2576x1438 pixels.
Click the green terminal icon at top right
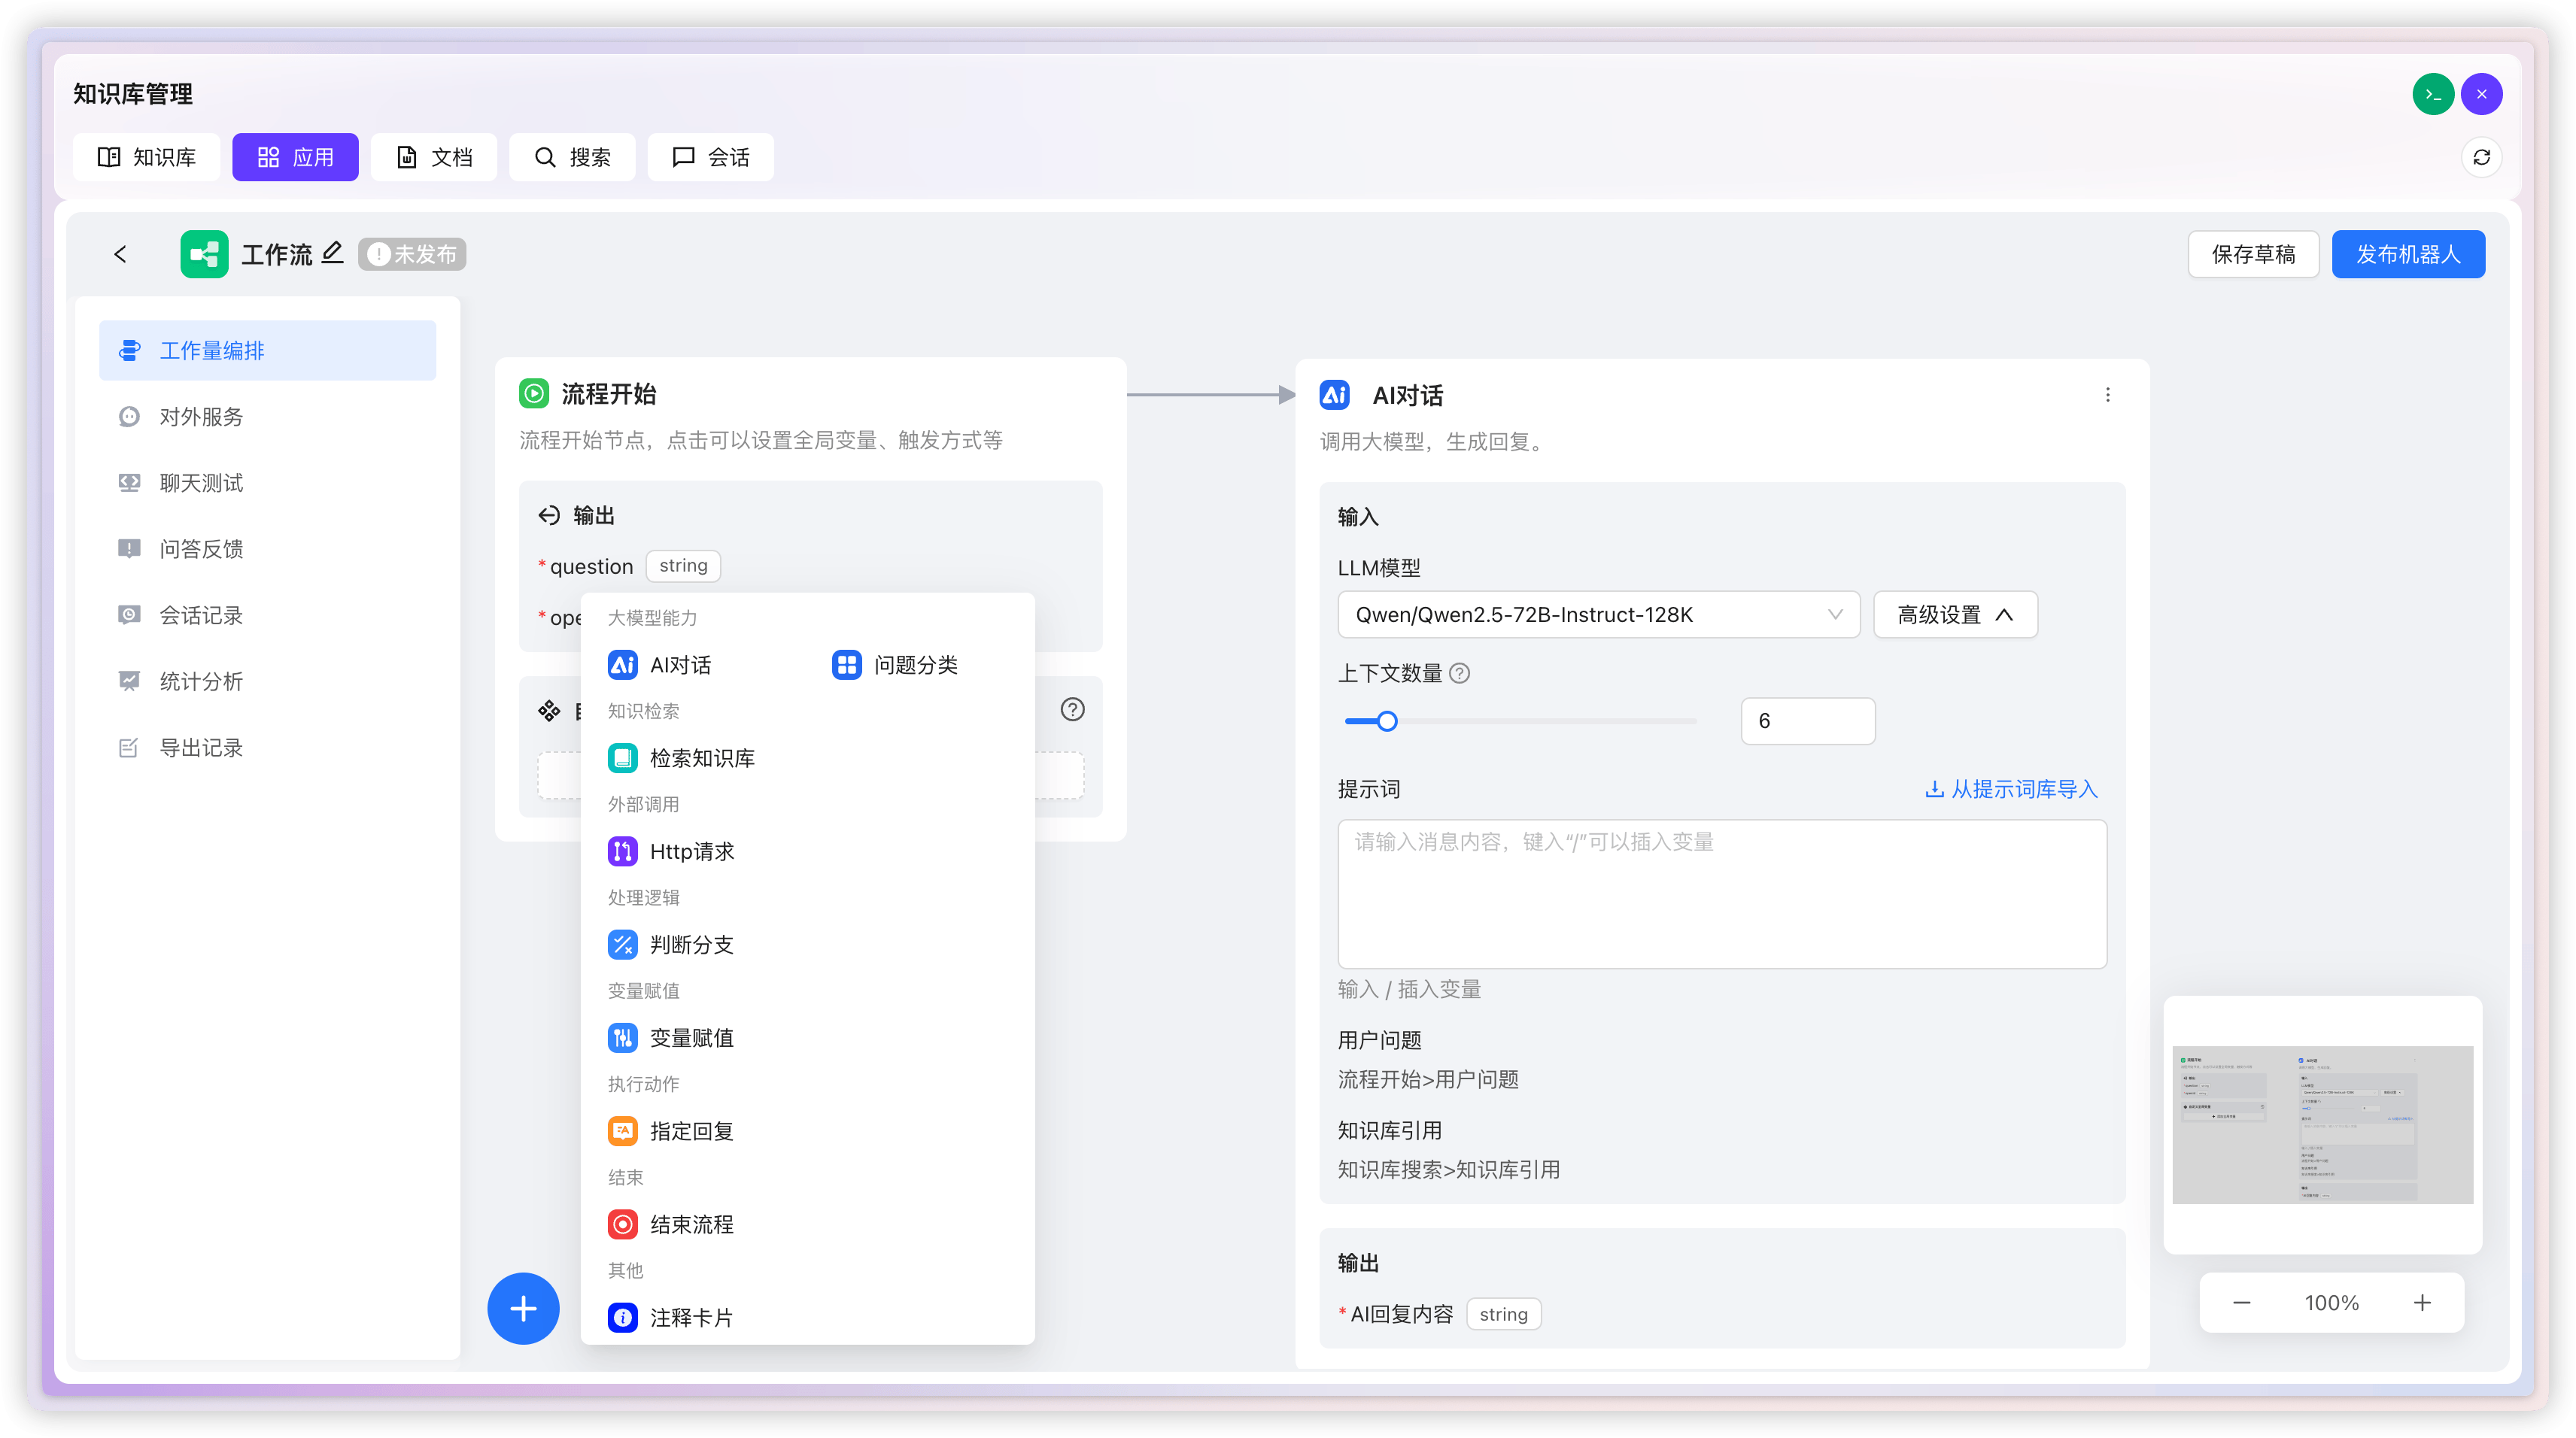point(2433,94)
